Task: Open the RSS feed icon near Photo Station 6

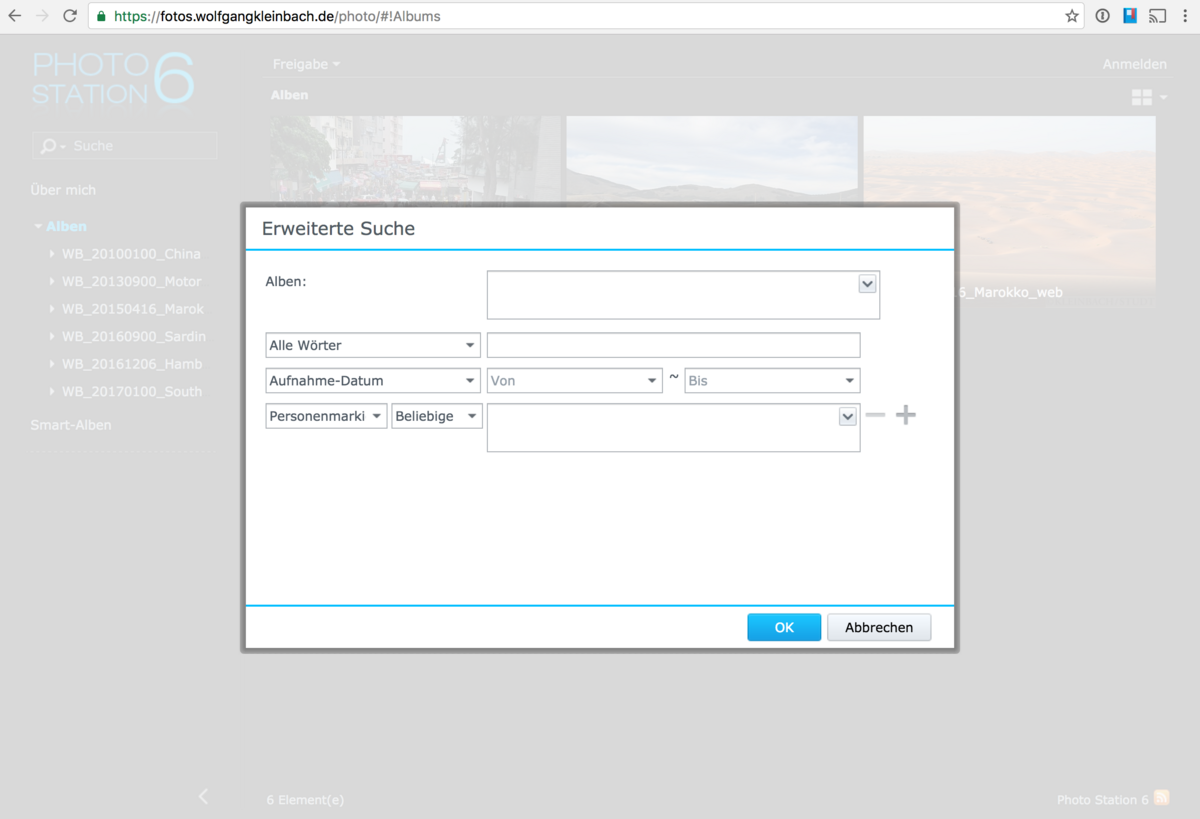Action: (x=1161, y=798)
